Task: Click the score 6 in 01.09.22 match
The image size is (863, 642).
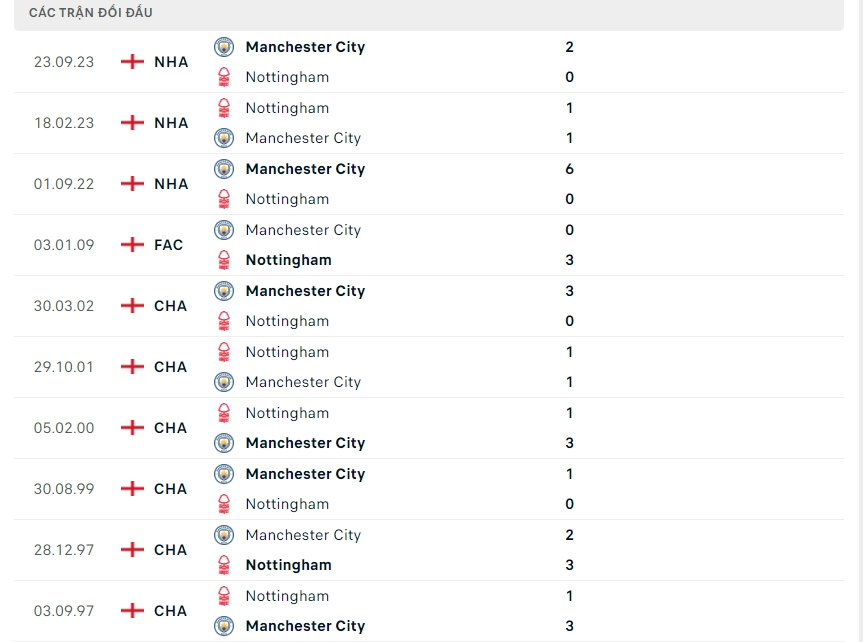Action: (x=569, y=169)
